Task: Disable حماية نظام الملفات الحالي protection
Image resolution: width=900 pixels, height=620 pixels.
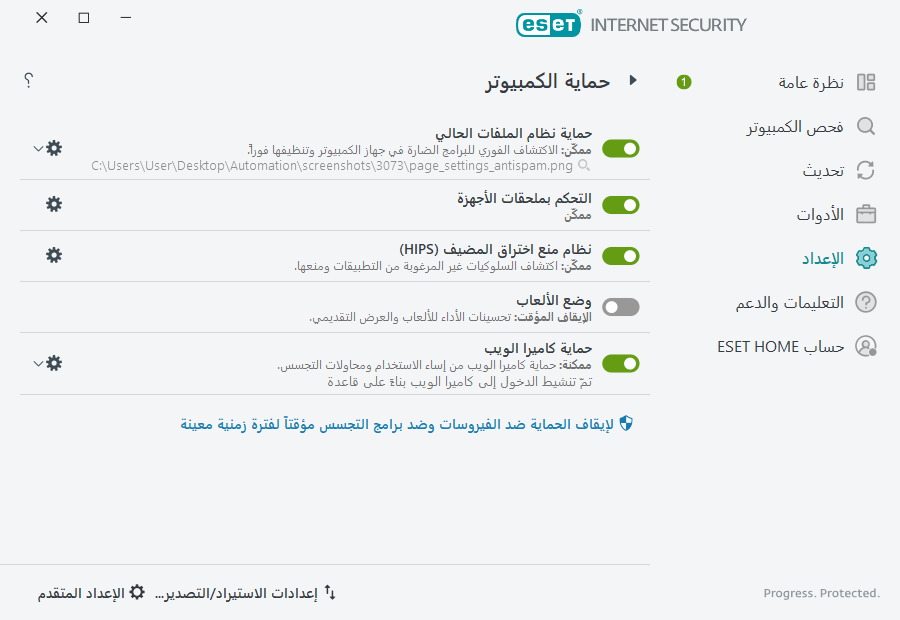Action: [x=620, y=148]
